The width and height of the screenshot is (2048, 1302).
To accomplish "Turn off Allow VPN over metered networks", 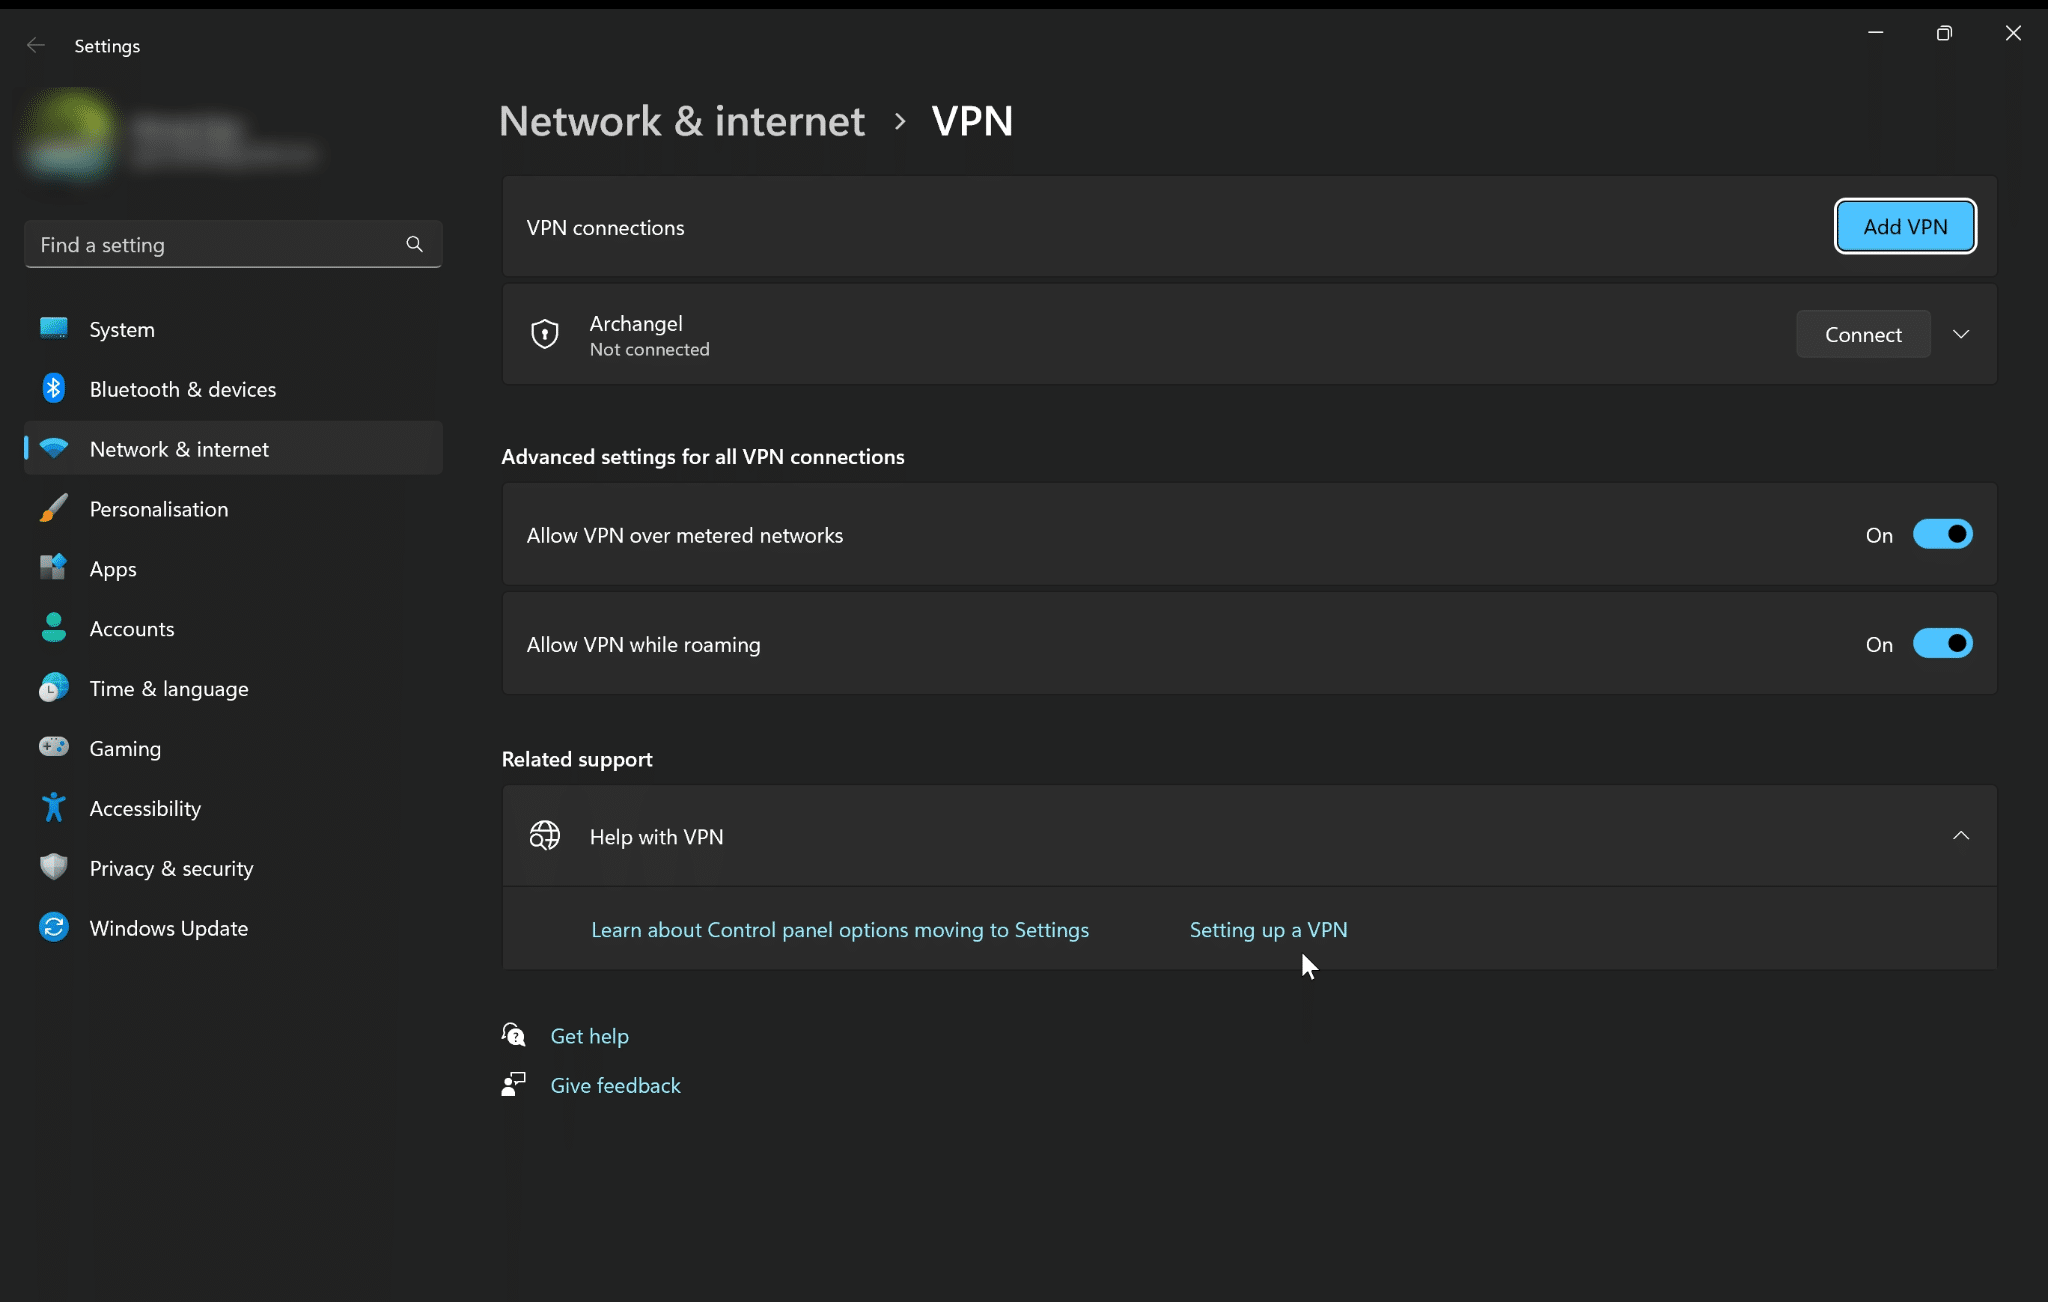I will click(x=1942, y=534).
